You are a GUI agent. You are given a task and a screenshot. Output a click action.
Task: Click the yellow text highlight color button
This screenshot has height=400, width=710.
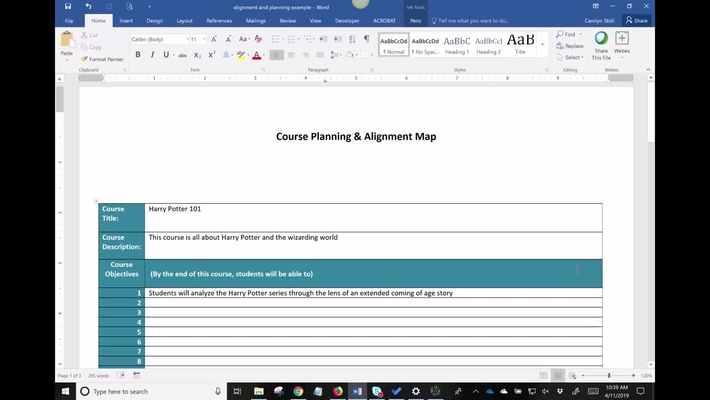pos(241,55)
